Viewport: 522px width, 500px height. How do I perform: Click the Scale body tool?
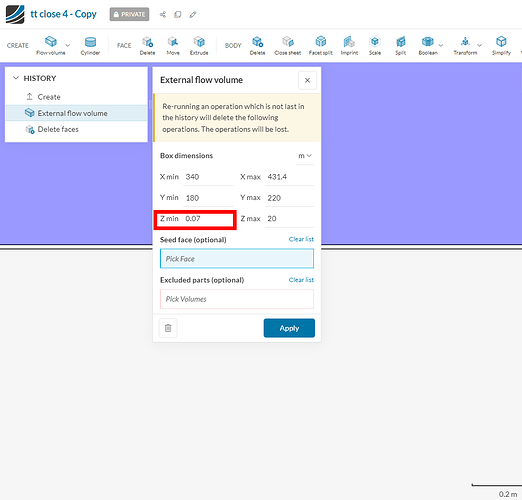(x=375, y=45)
